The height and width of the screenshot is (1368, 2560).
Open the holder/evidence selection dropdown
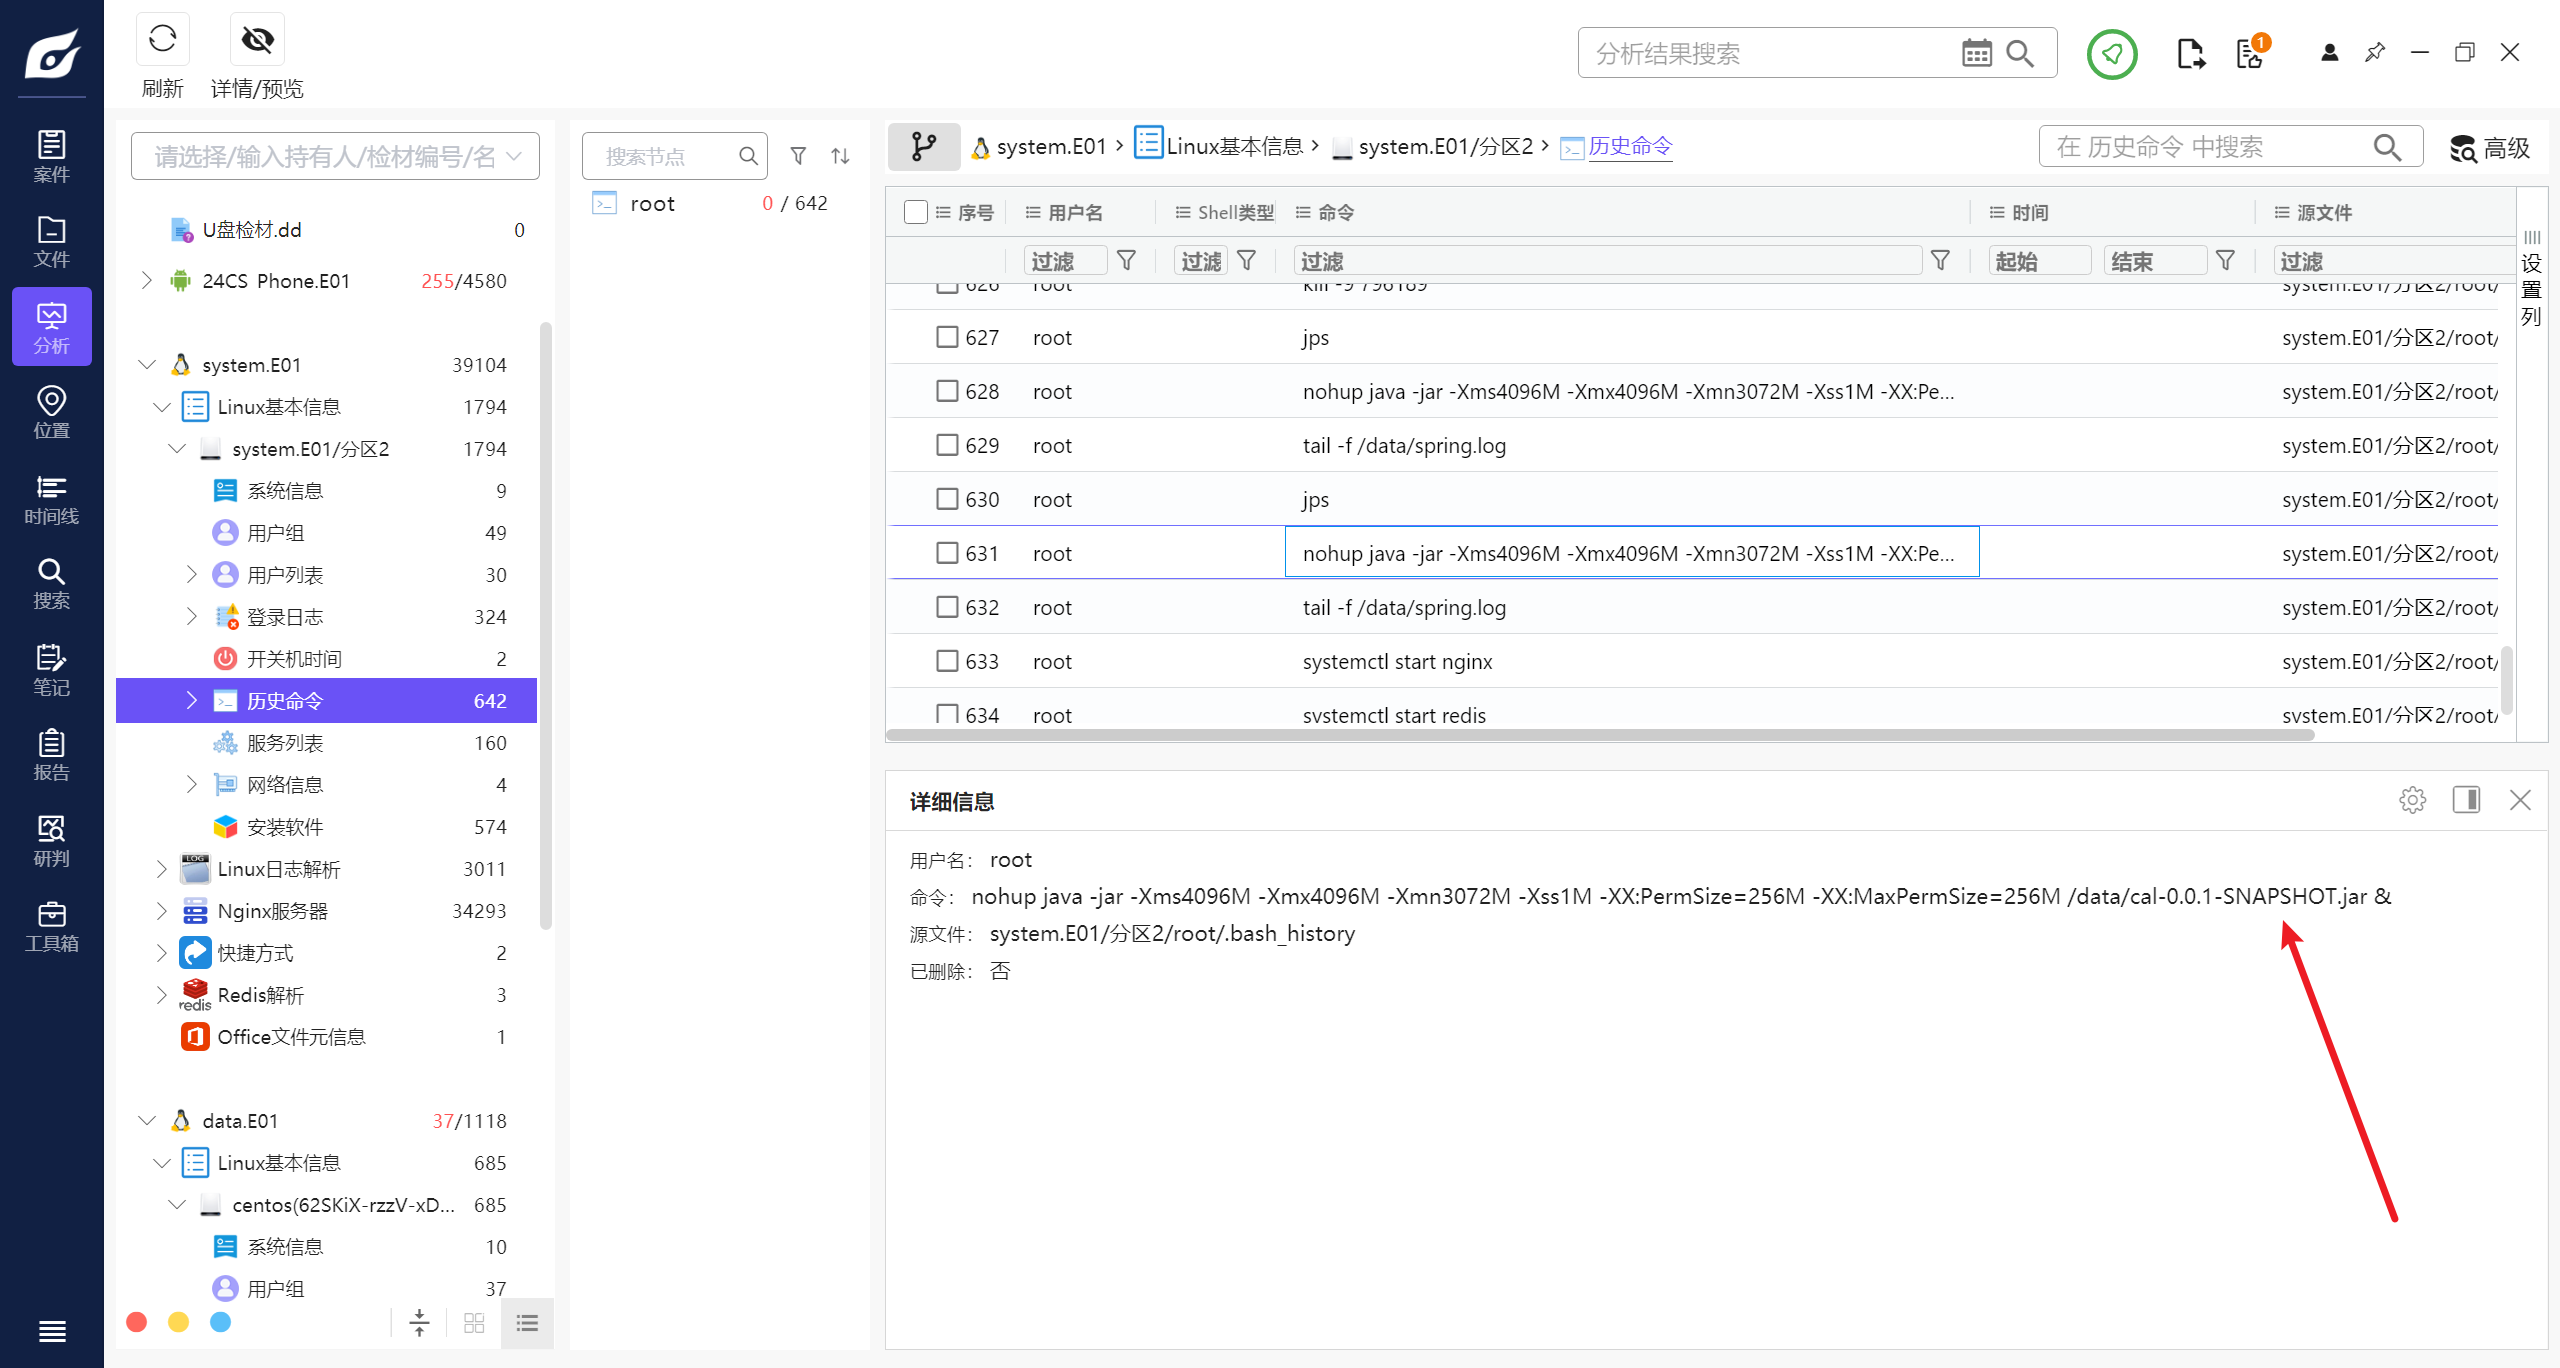[335, 156]
